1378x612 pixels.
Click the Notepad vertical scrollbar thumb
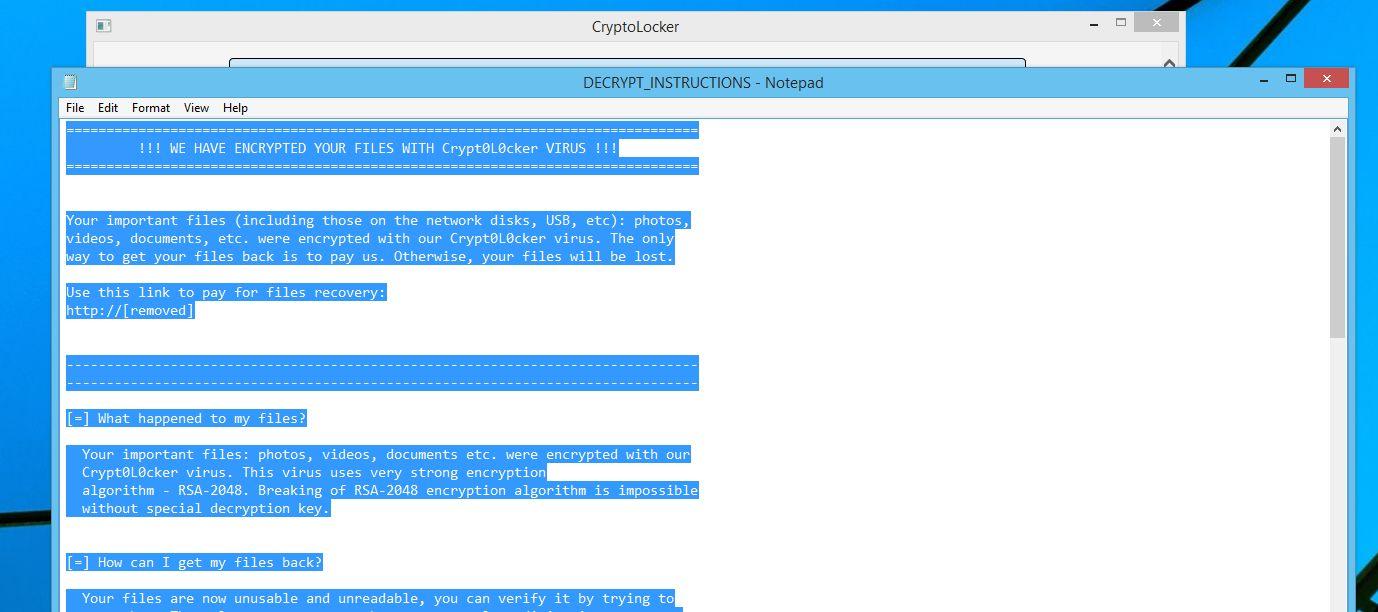[x=1337, y=238]
